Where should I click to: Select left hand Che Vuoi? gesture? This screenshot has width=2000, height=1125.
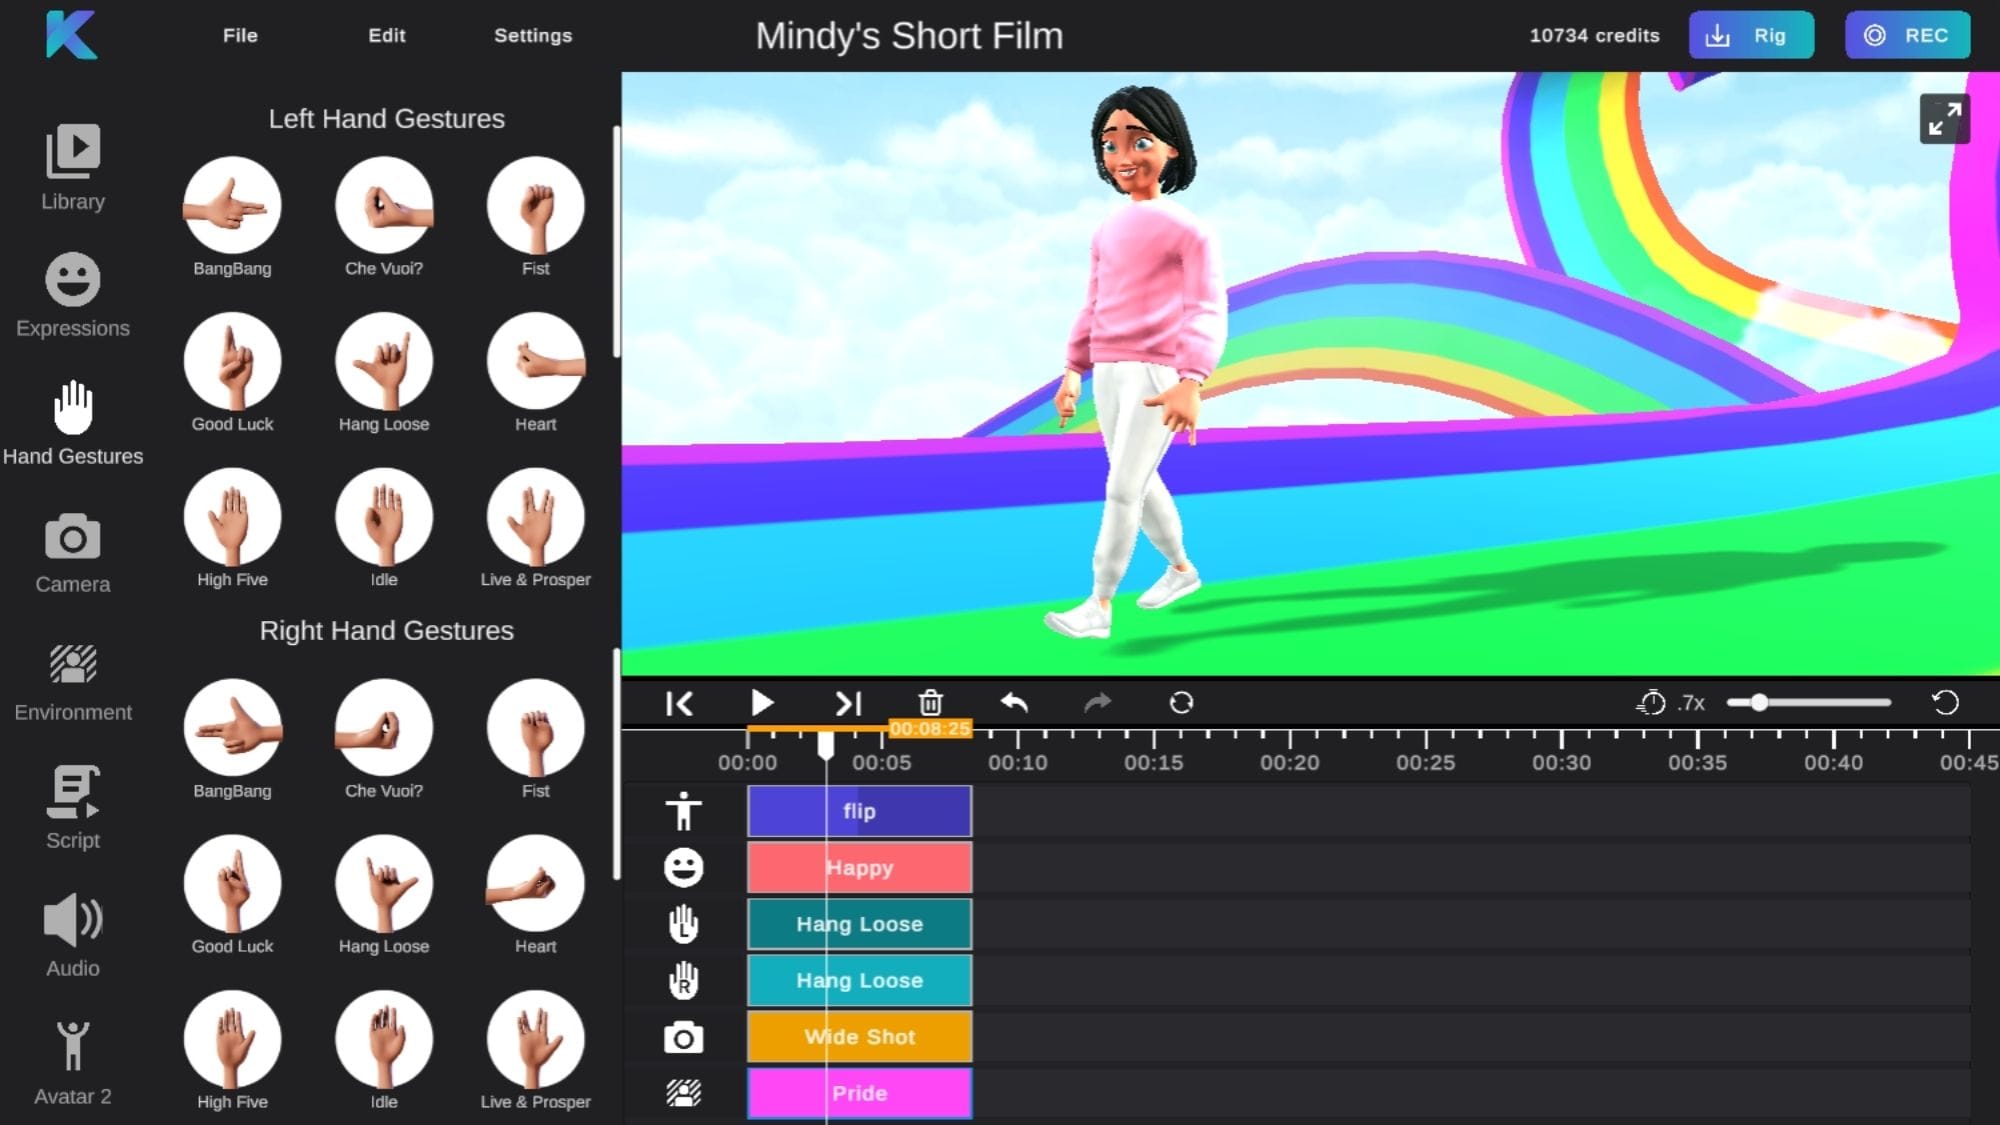pyautogui.click(x=384, y=205)
